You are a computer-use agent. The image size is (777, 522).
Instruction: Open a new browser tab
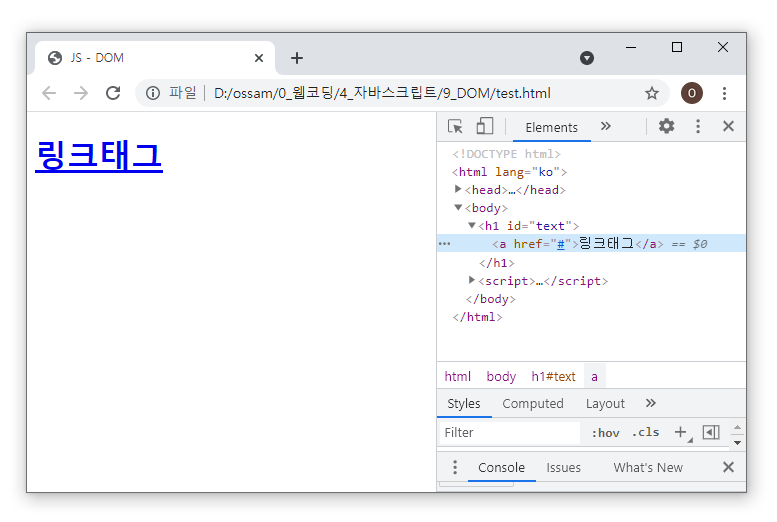[x=297, y=58]
